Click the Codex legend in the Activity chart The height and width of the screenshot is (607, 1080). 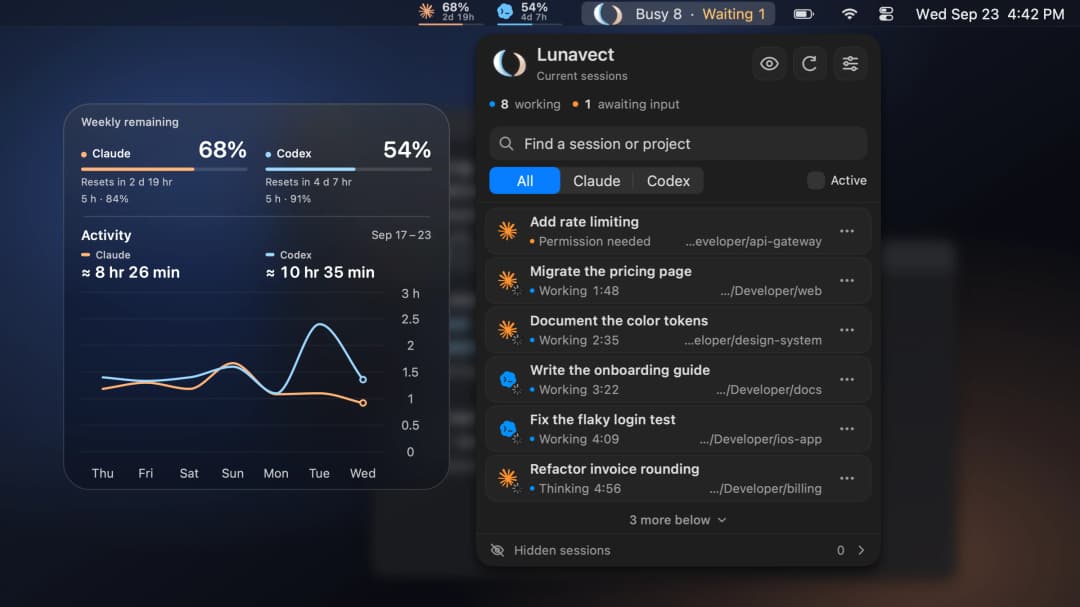coord(289,255)
